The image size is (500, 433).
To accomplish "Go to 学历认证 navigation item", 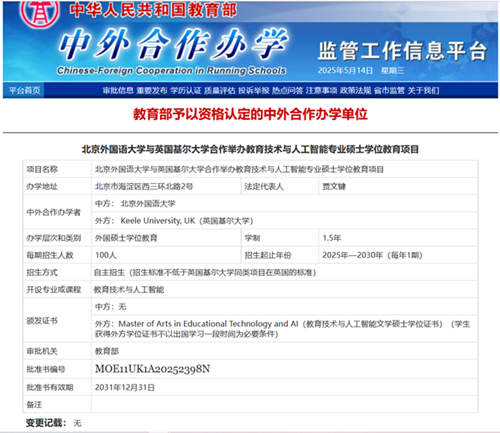I will (186, 91).
